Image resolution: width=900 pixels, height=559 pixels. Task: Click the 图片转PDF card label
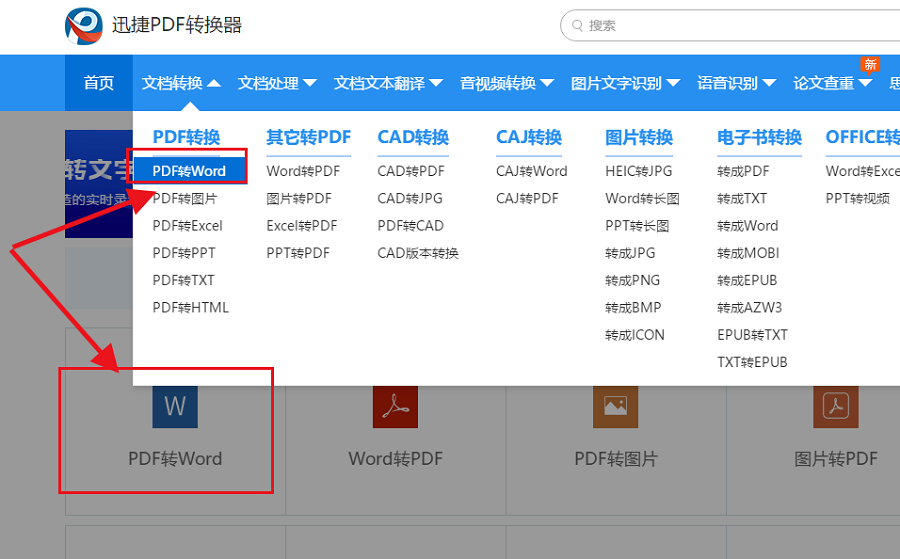click(836, 459)
